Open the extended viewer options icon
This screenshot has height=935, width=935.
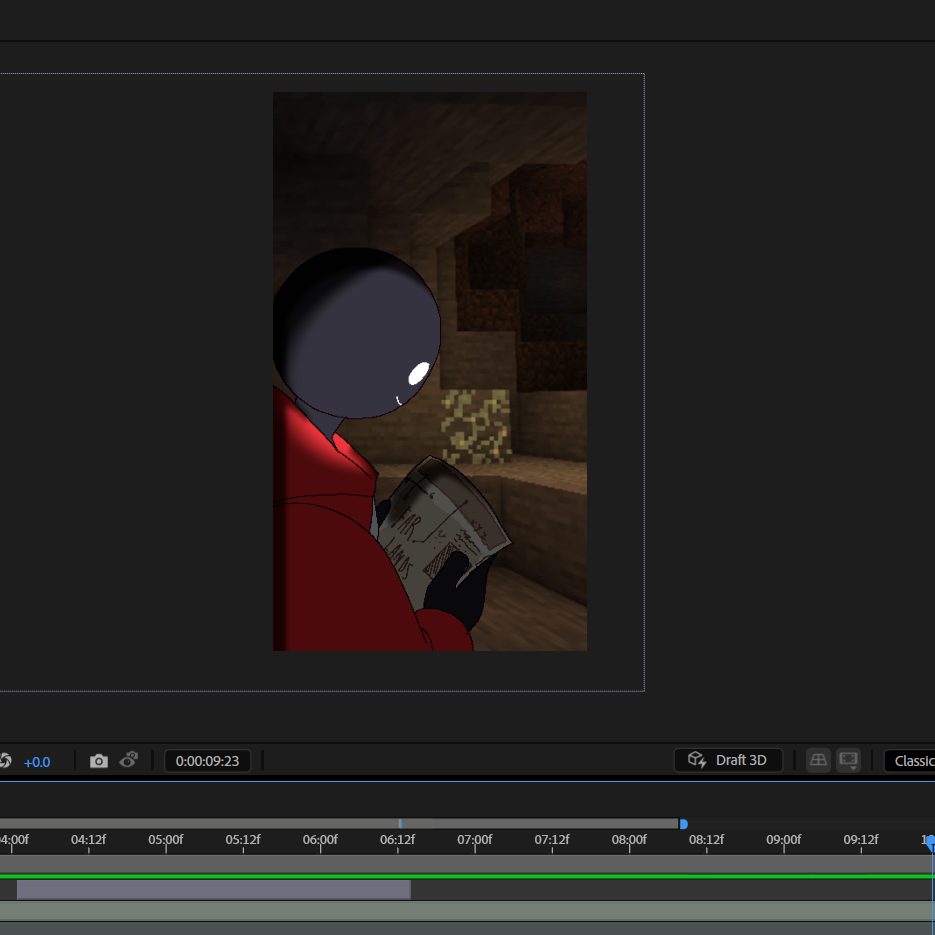[848, 760]
